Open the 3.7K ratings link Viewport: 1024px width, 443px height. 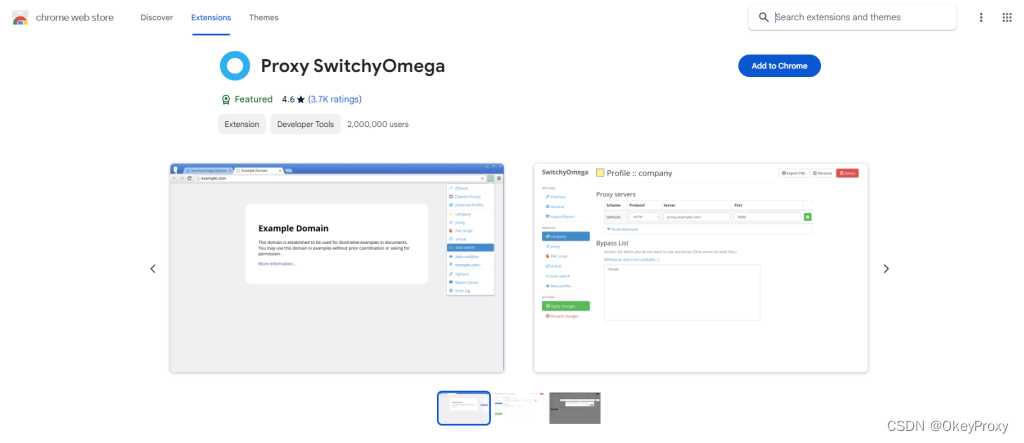[334, 99]
